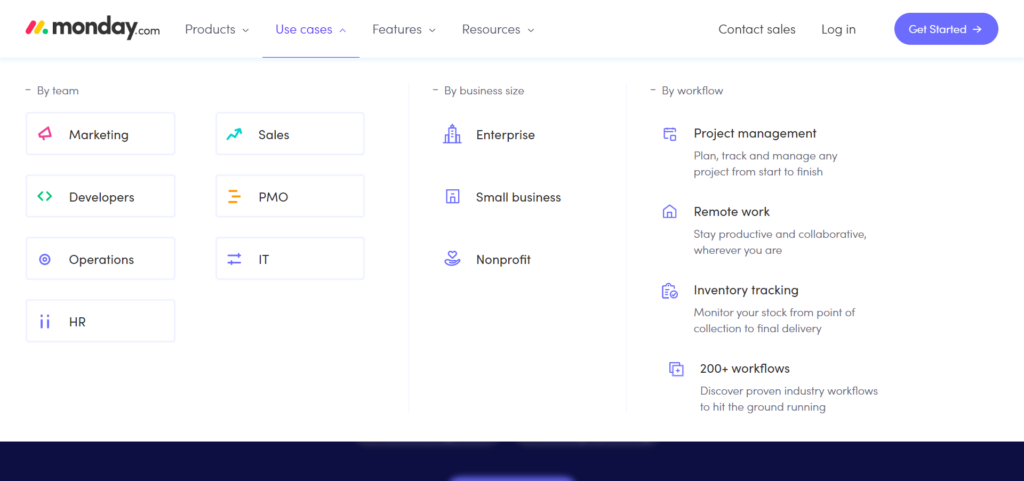Viewport: 1024px width, 481px height.
Task: Click the Enterprise building icon
Action: [452, 134]
